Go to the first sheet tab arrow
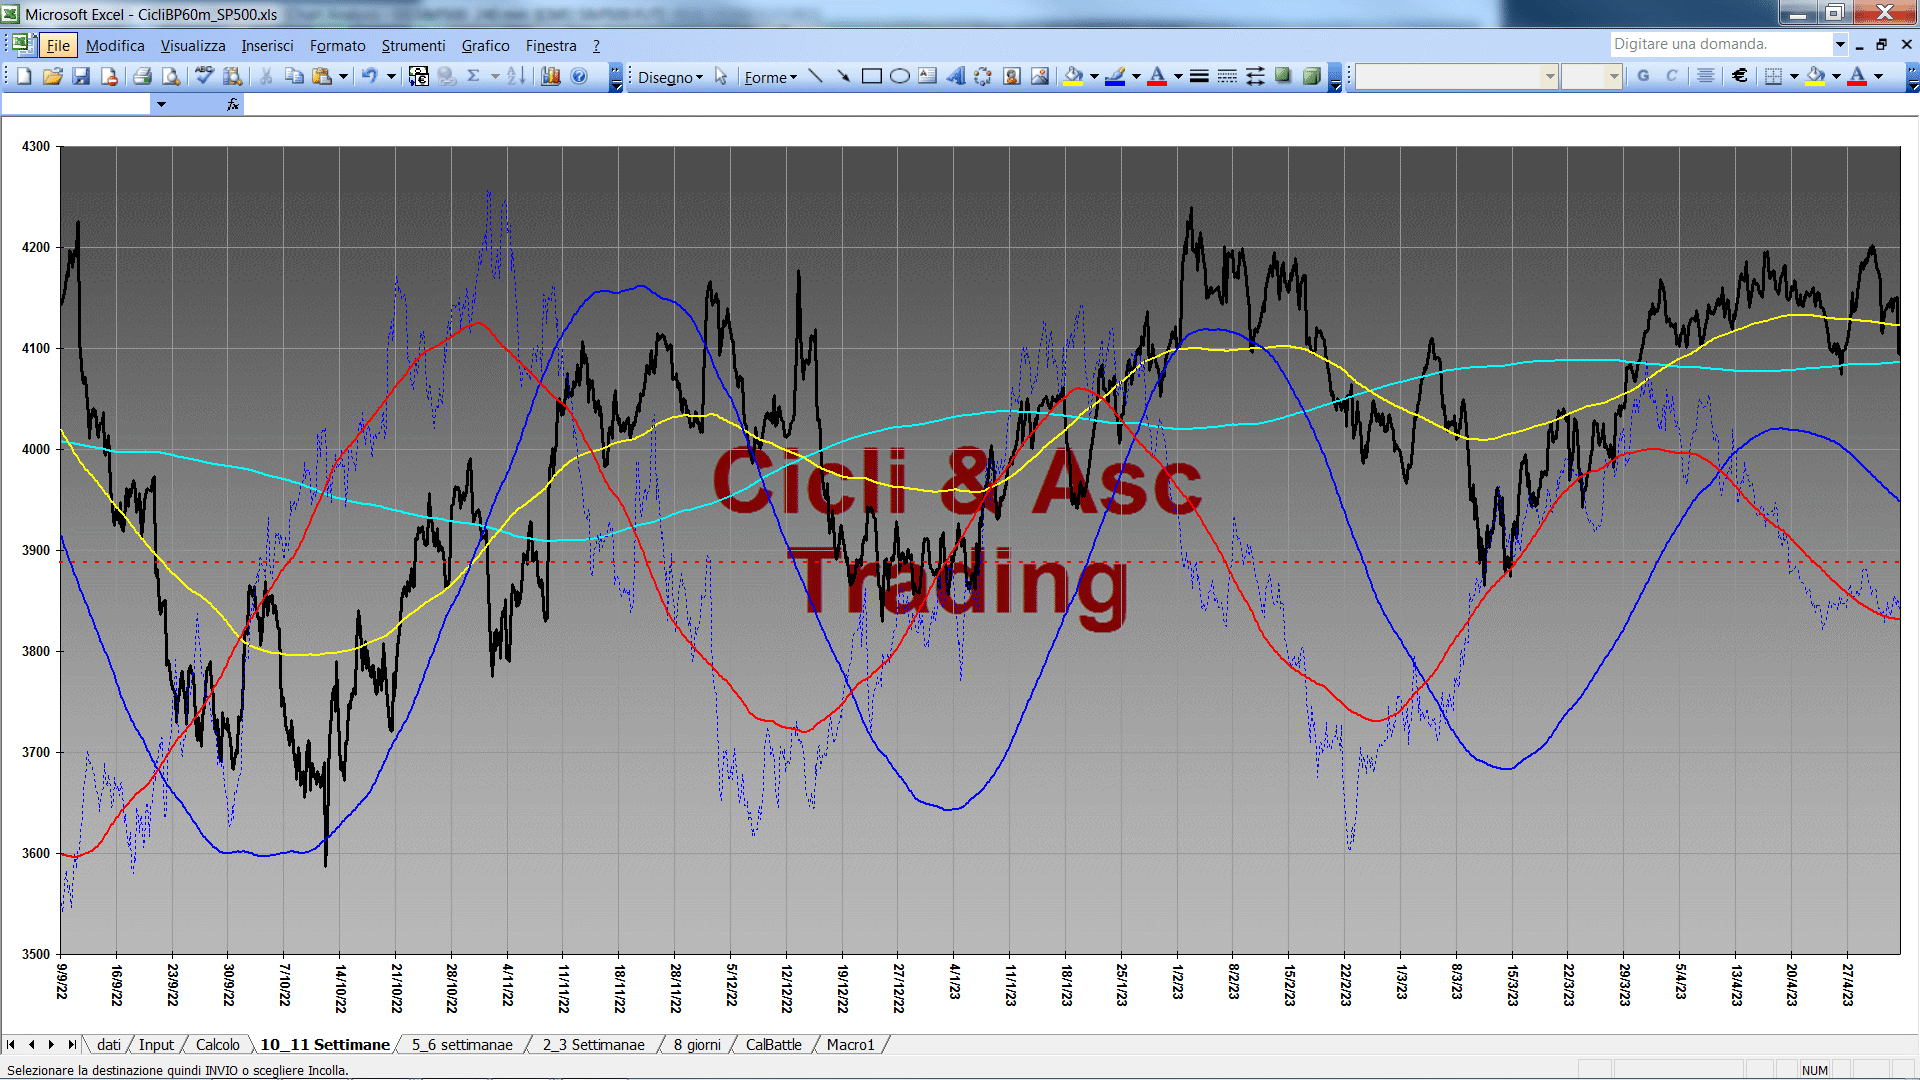This screenshot has height=1080, width=1920. [x=11, y=1044]
